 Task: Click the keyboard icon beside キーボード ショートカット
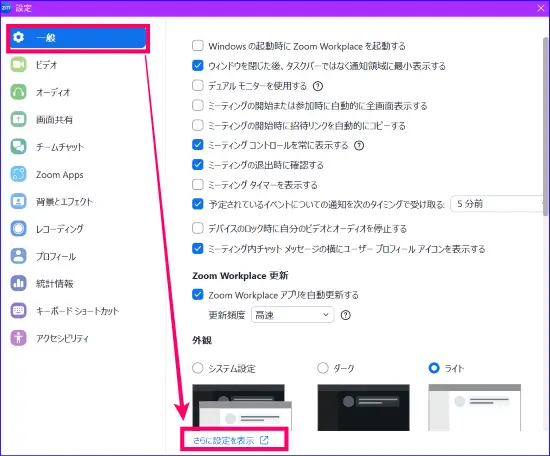coord(18,311)
